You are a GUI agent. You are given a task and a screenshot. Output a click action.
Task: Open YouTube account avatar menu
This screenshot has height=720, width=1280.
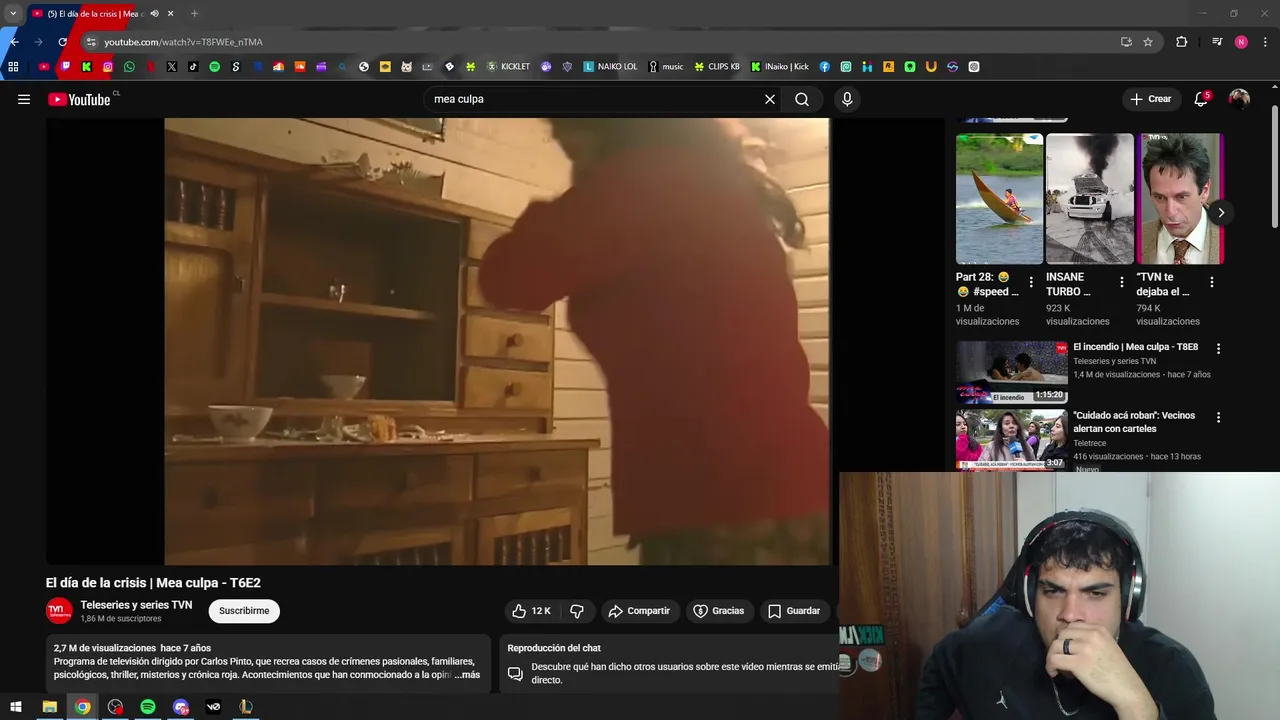[x=1239, y=99]
